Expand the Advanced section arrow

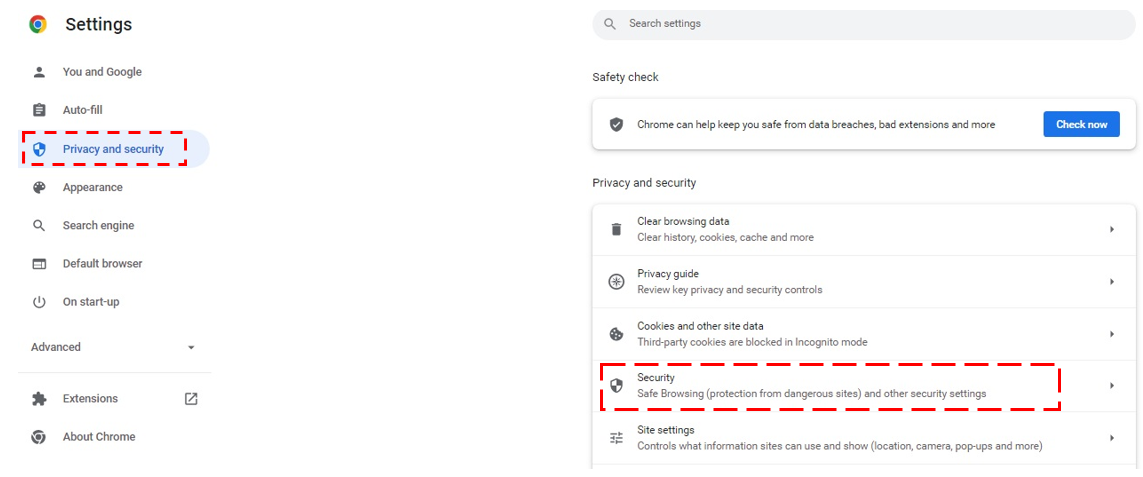[191, 347]
